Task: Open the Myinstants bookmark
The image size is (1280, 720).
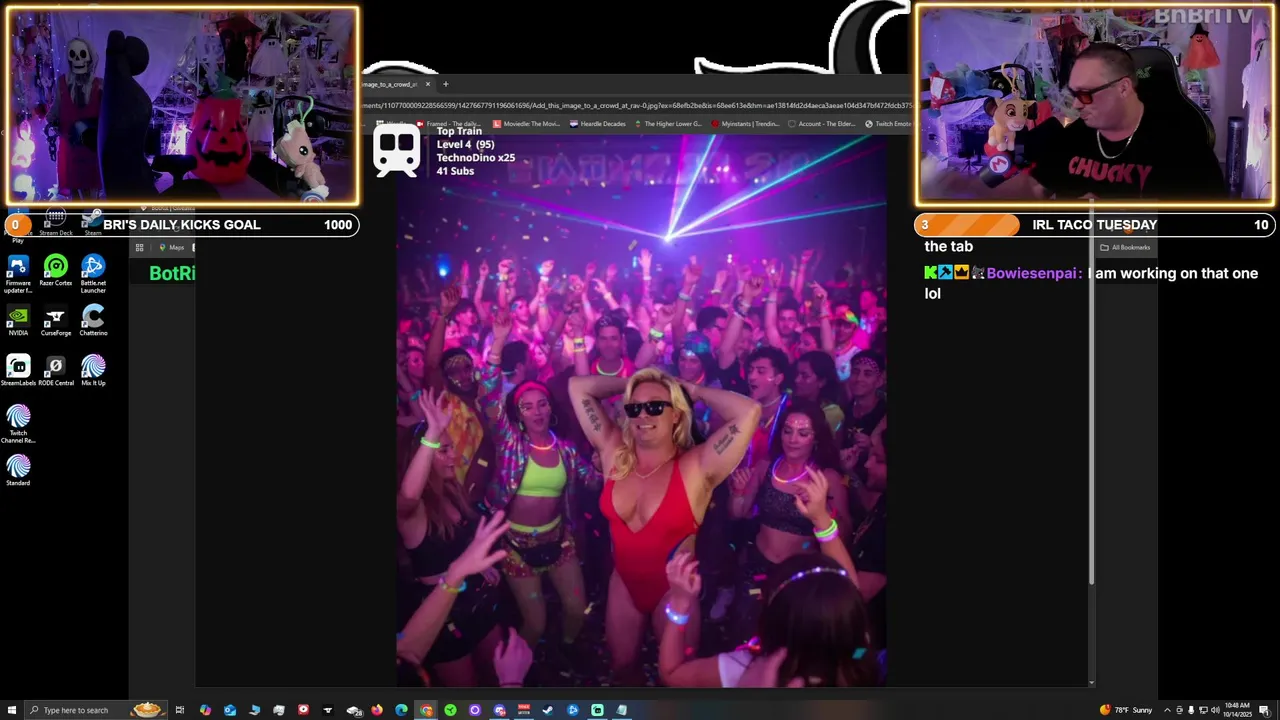Action: pos(745,124)
